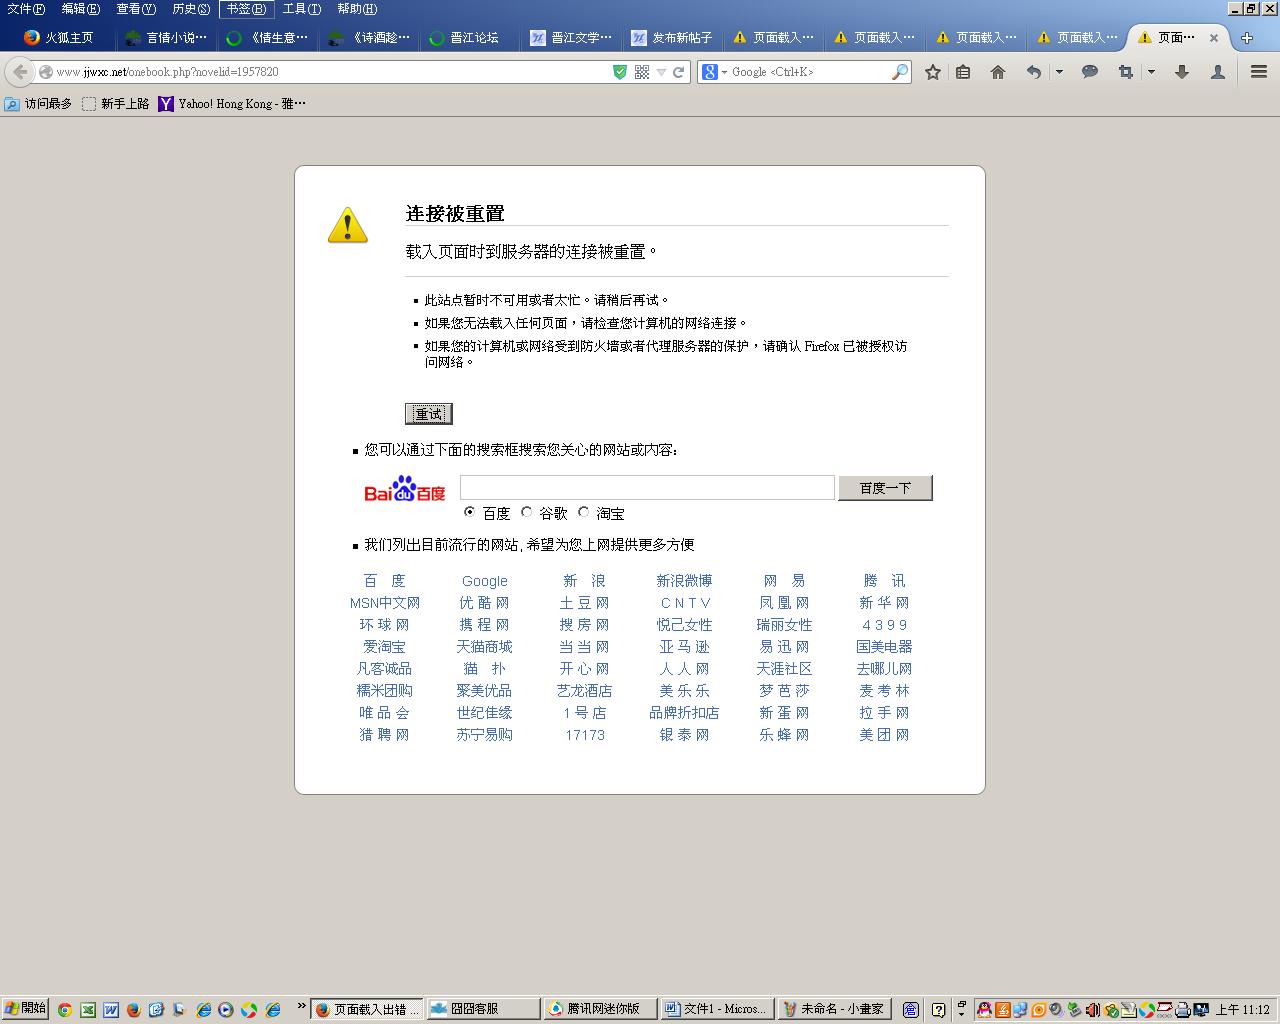Click the QR code icon in address bar
The width and height of the screenshot is (1280, 1024).
click(x=642, y=72)
